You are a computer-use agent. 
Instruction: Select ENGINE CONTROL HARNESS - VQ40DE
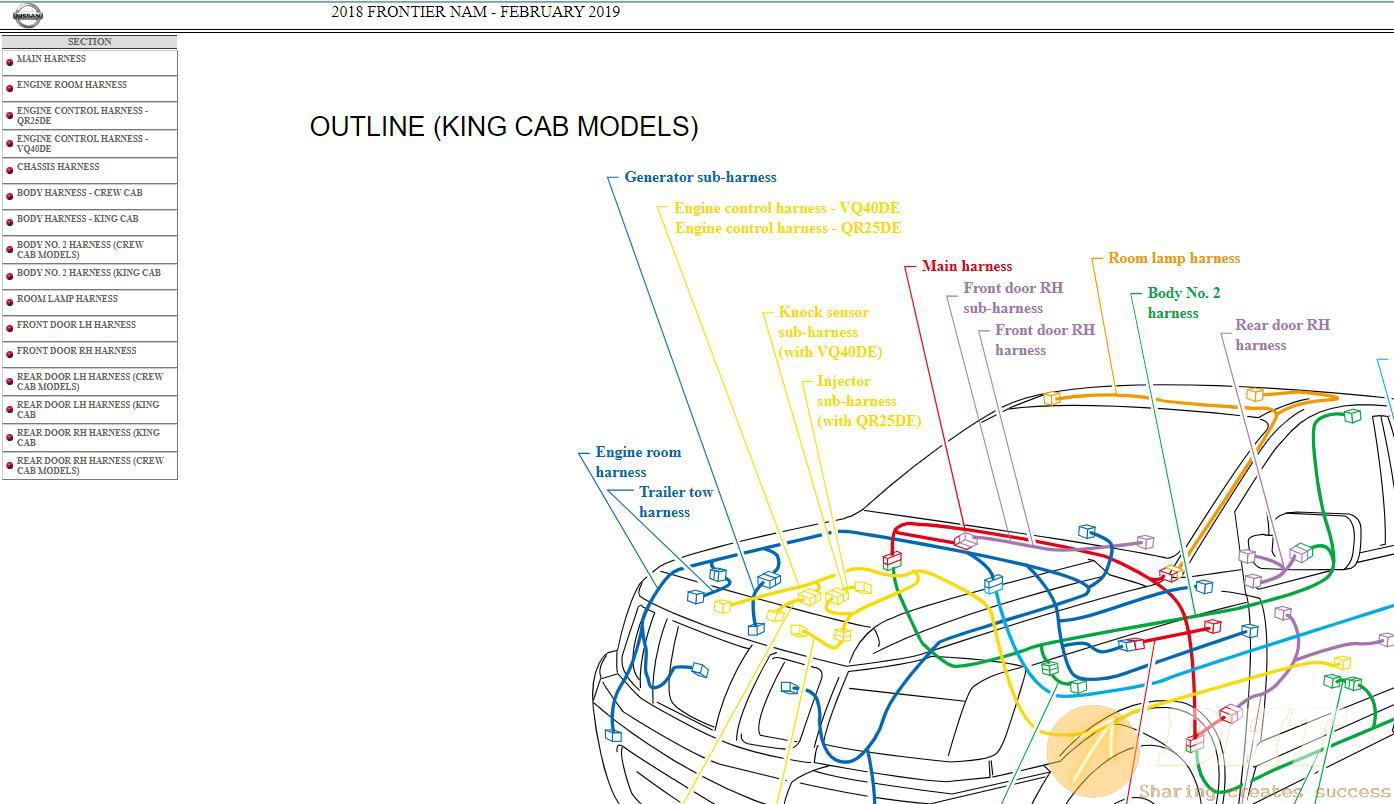pyautogui.click(x=82, y=144)
